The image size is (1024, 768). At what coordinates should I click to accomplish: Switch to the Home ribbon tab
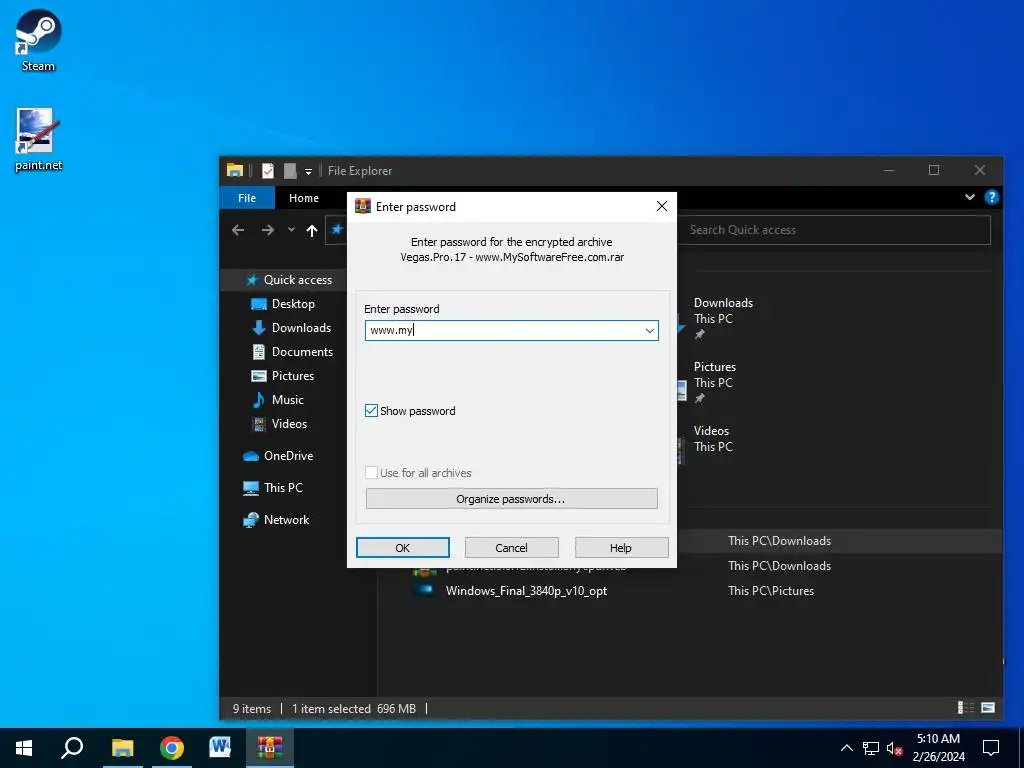[x=304, y=198]
